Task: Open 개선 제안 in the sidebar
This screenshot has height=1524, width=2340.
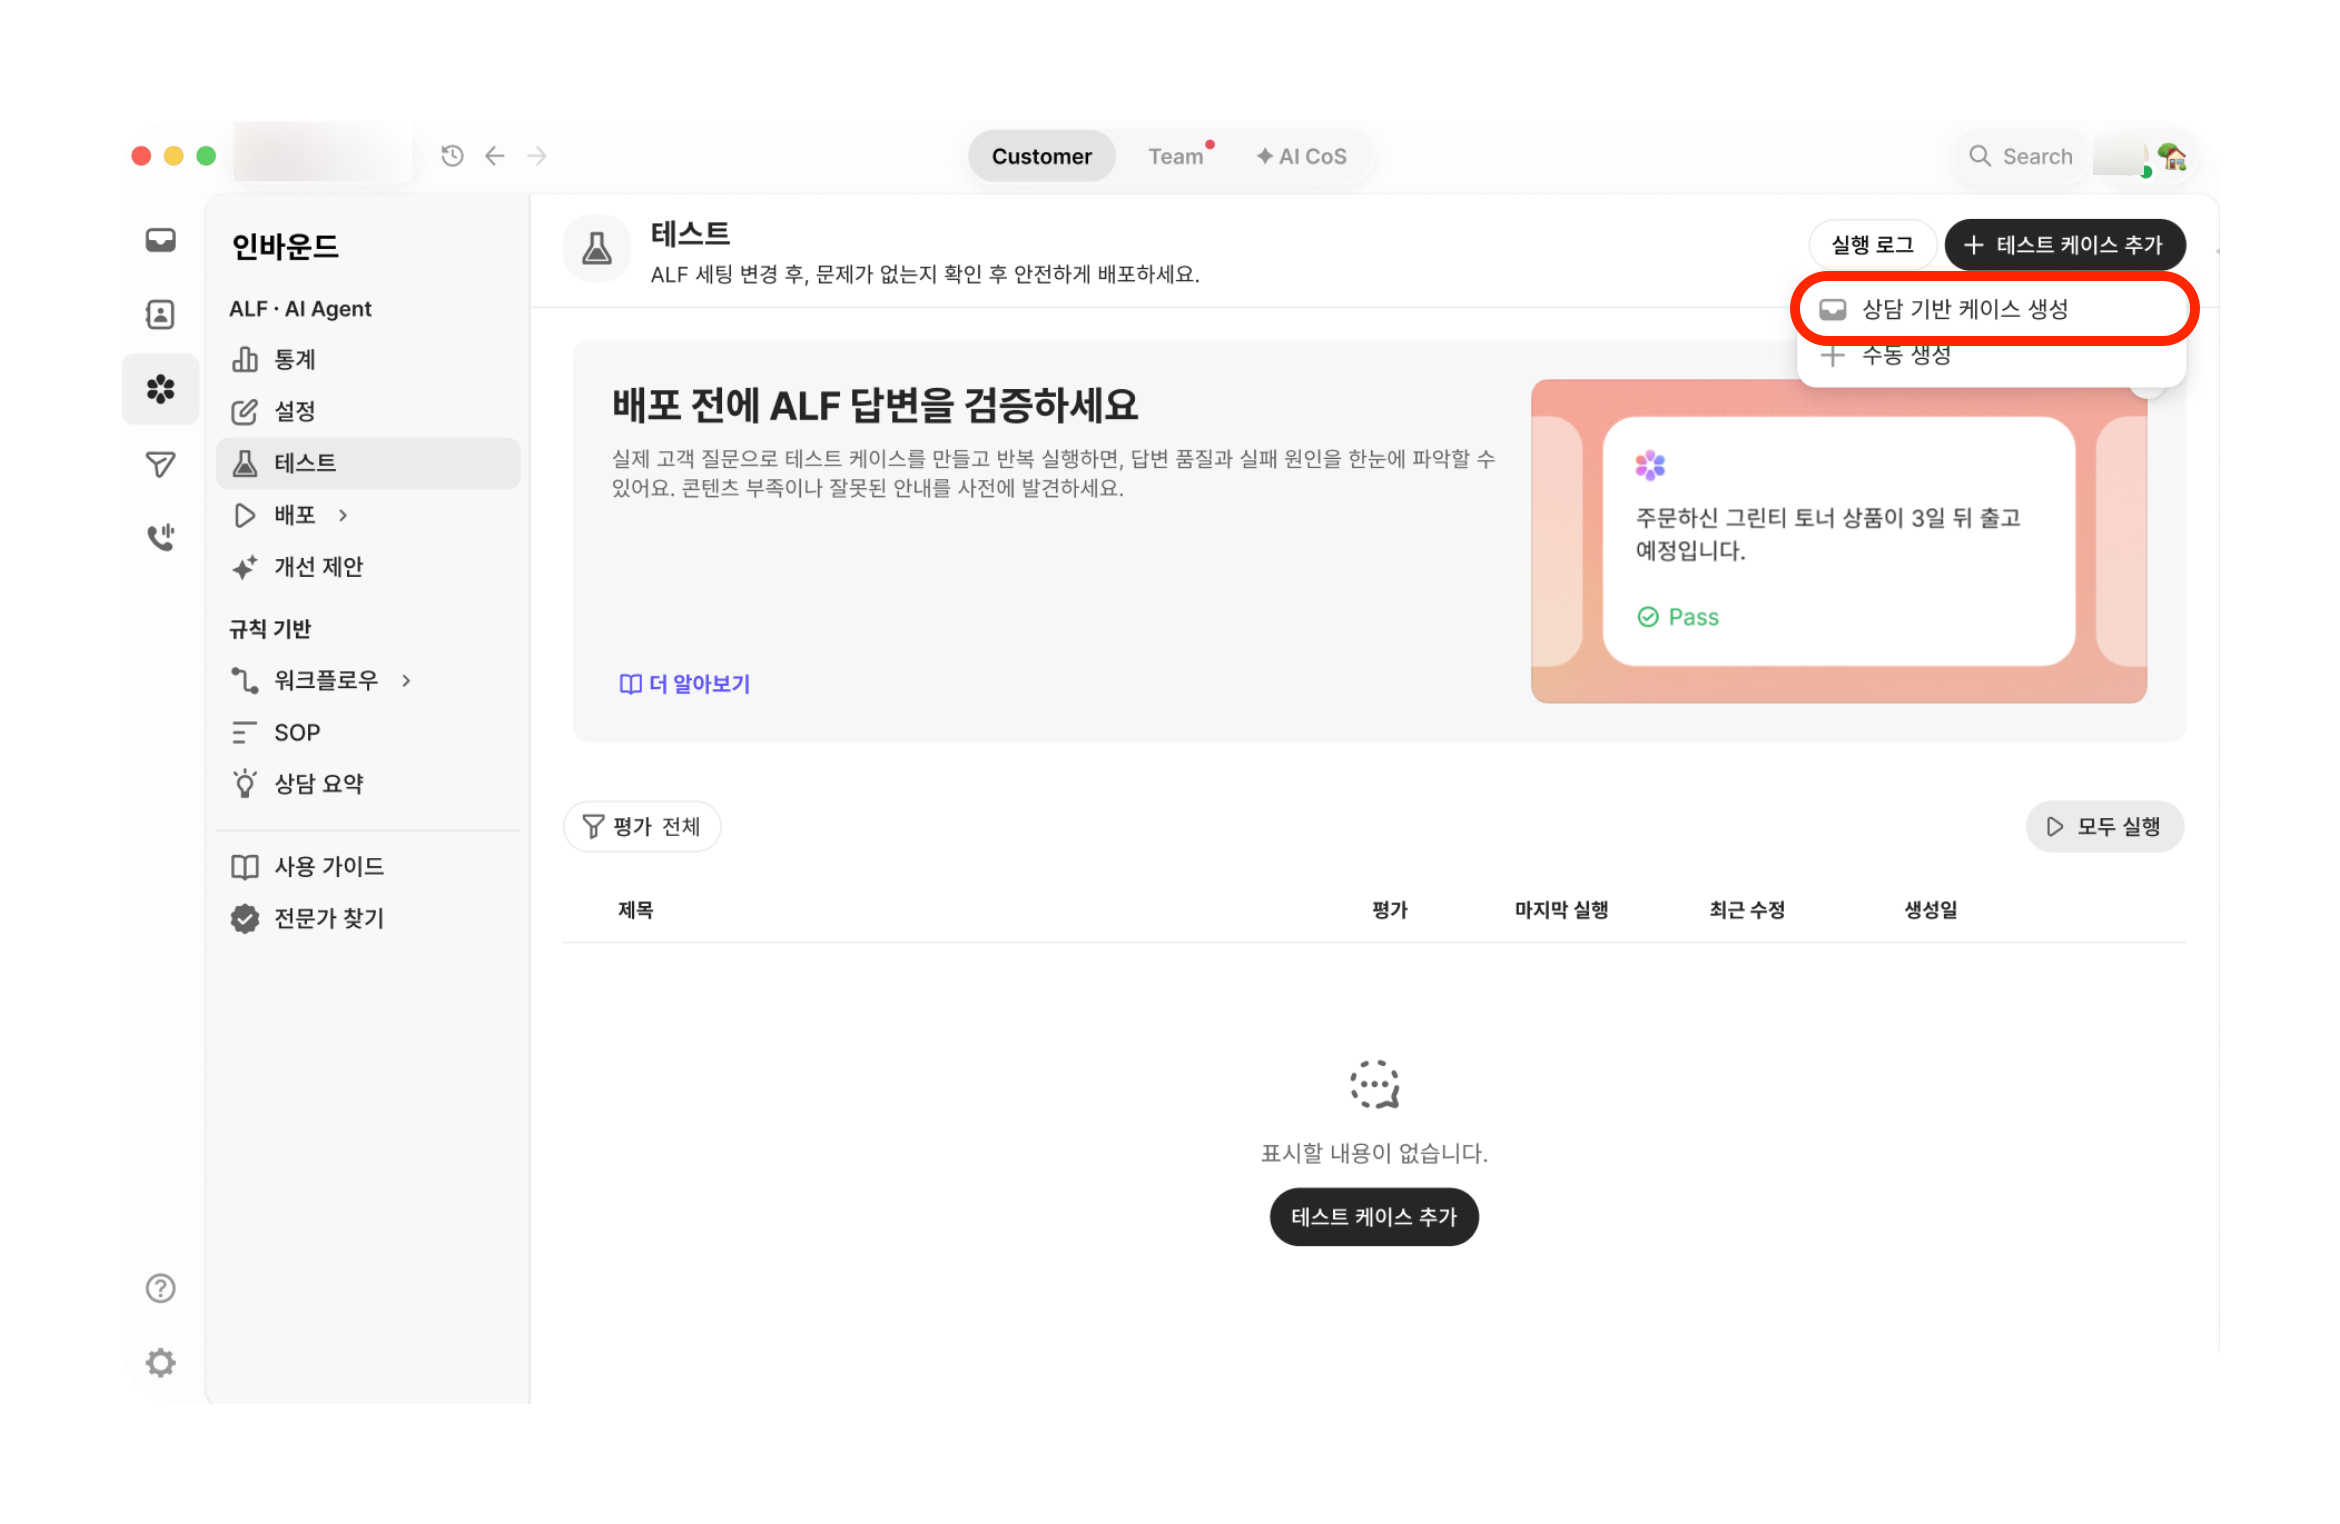Action: click(368, 567)
